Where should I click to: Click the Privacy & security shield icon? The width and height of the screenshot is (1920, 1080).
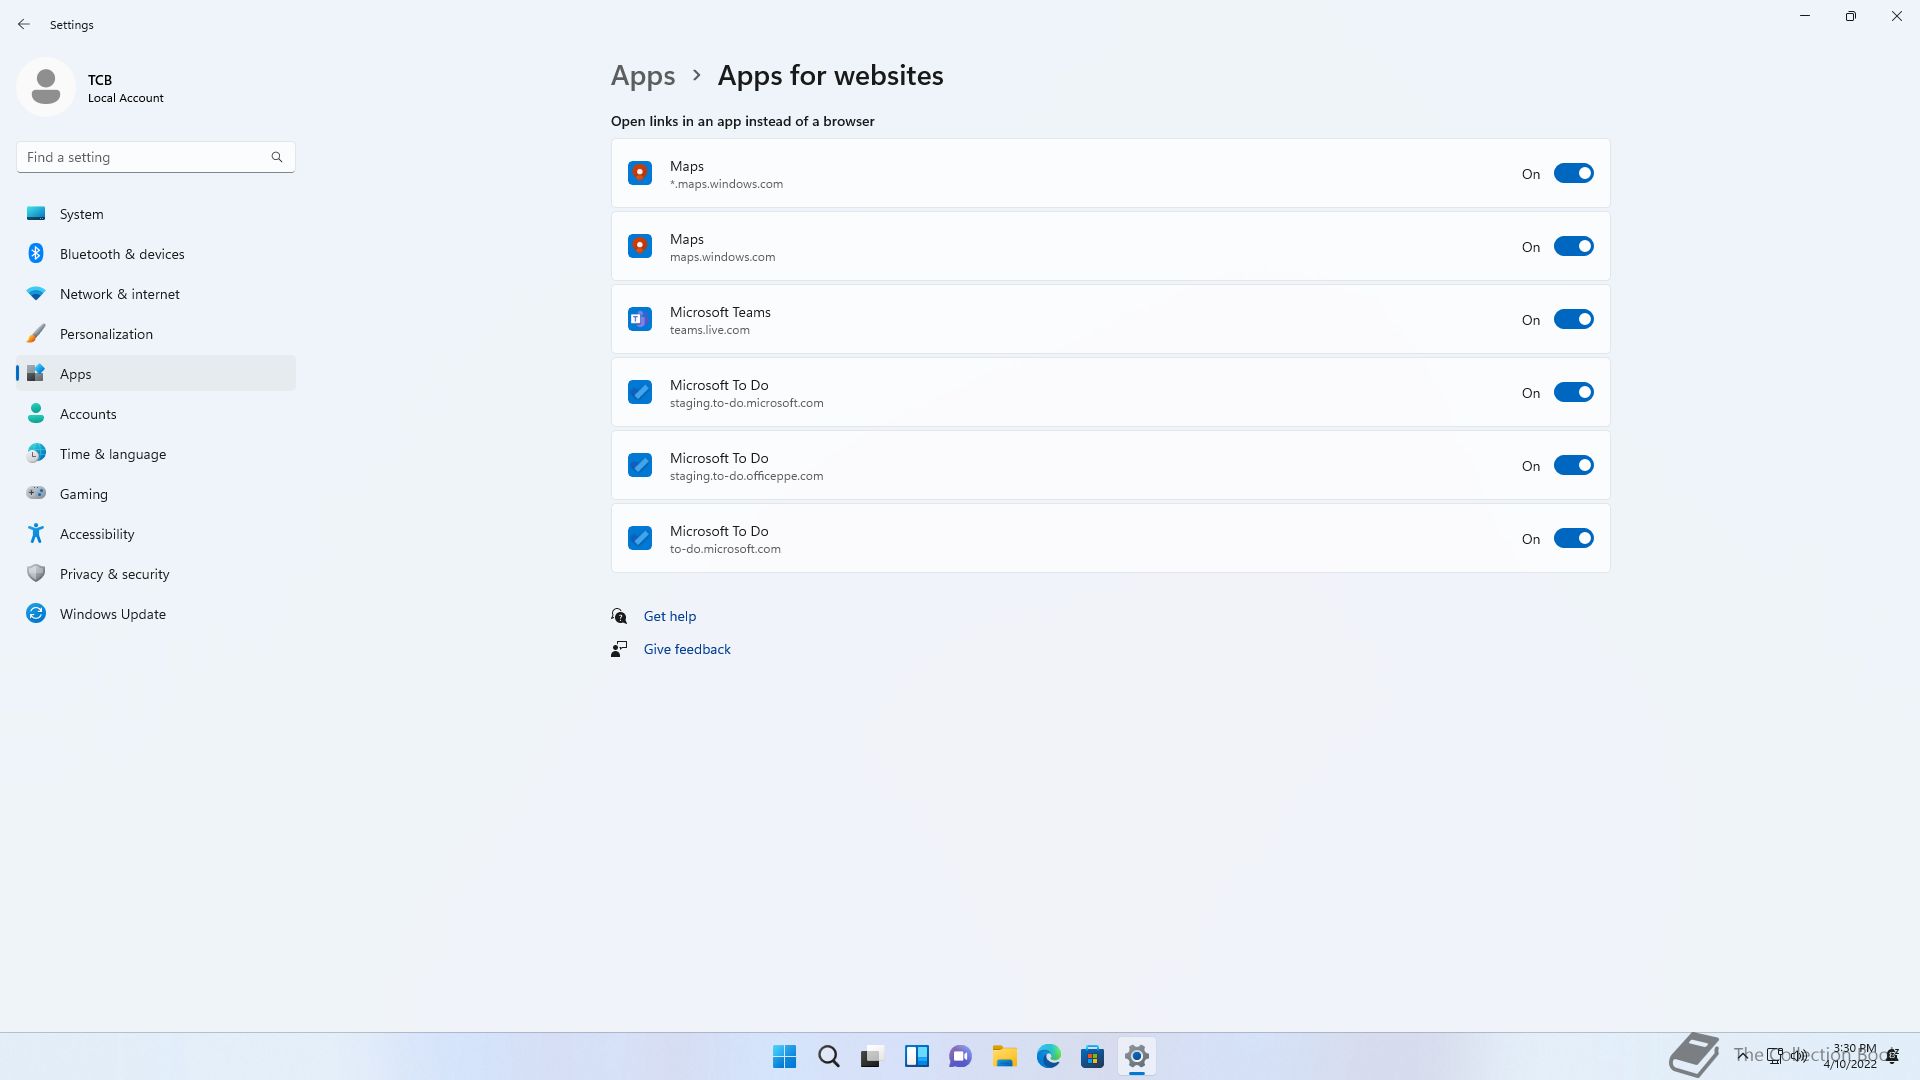[x=36, y=573]
